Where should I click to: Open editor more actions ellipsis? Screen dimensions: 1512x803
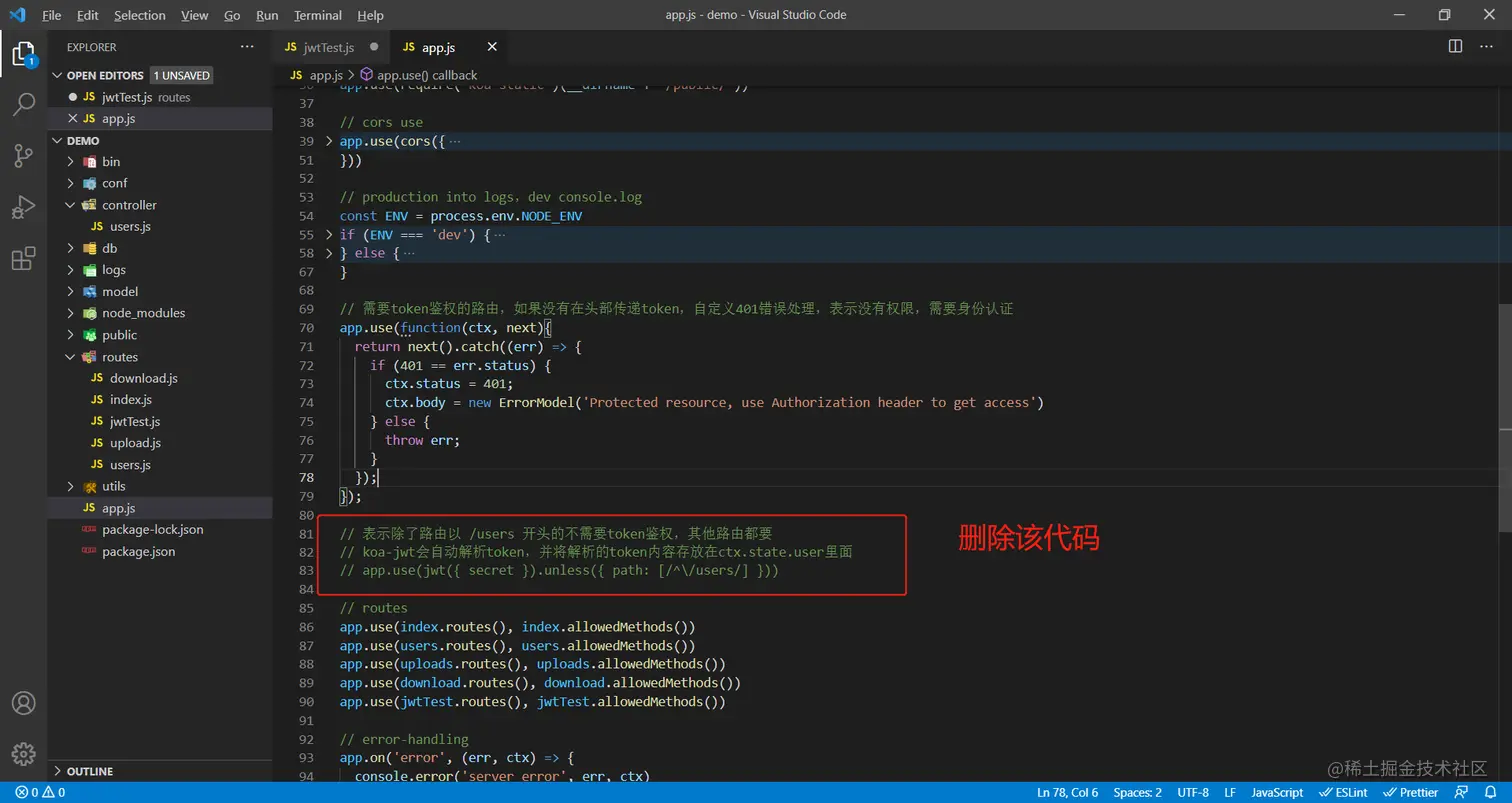pyautogui.click(x=1487, y=47)
